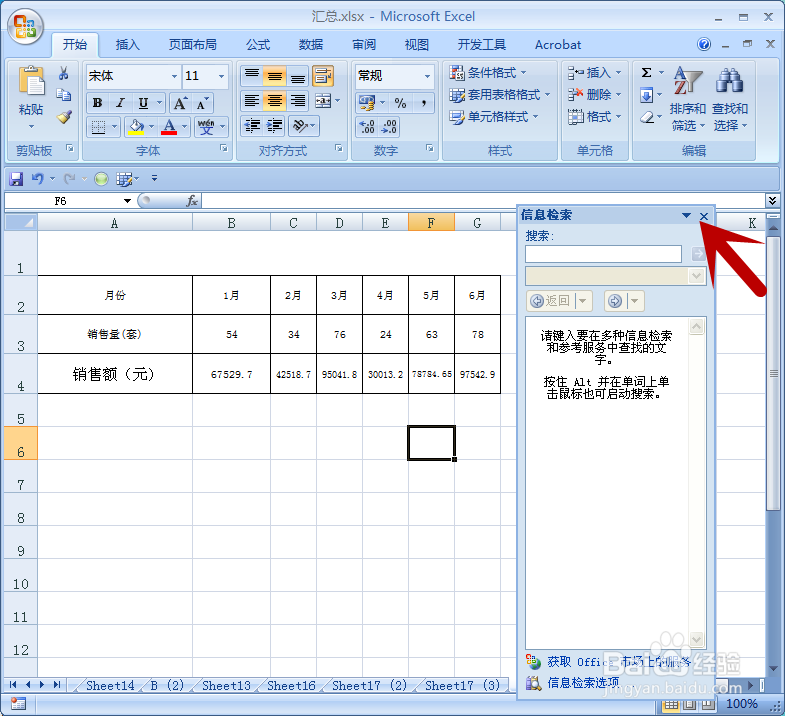Open the font size 11 dropdown
Viewport: 785px width, 716px height.
[x=221, y=76]
